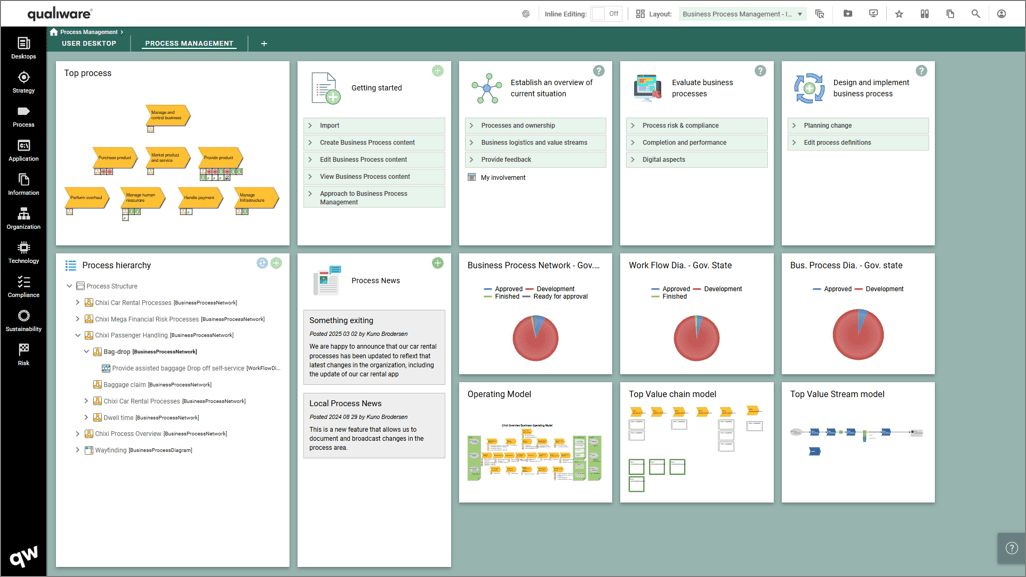Screen dimensions: 1026x577
Task: Open the Strategy desktop in sidebar
Action: [x=23, y=82]
